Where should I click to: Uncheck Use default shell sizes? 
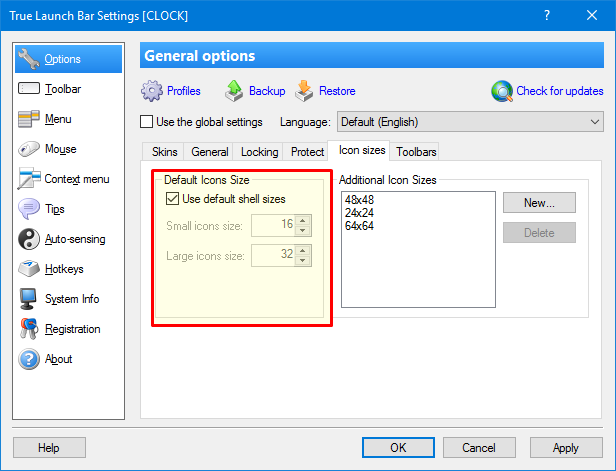172,199
